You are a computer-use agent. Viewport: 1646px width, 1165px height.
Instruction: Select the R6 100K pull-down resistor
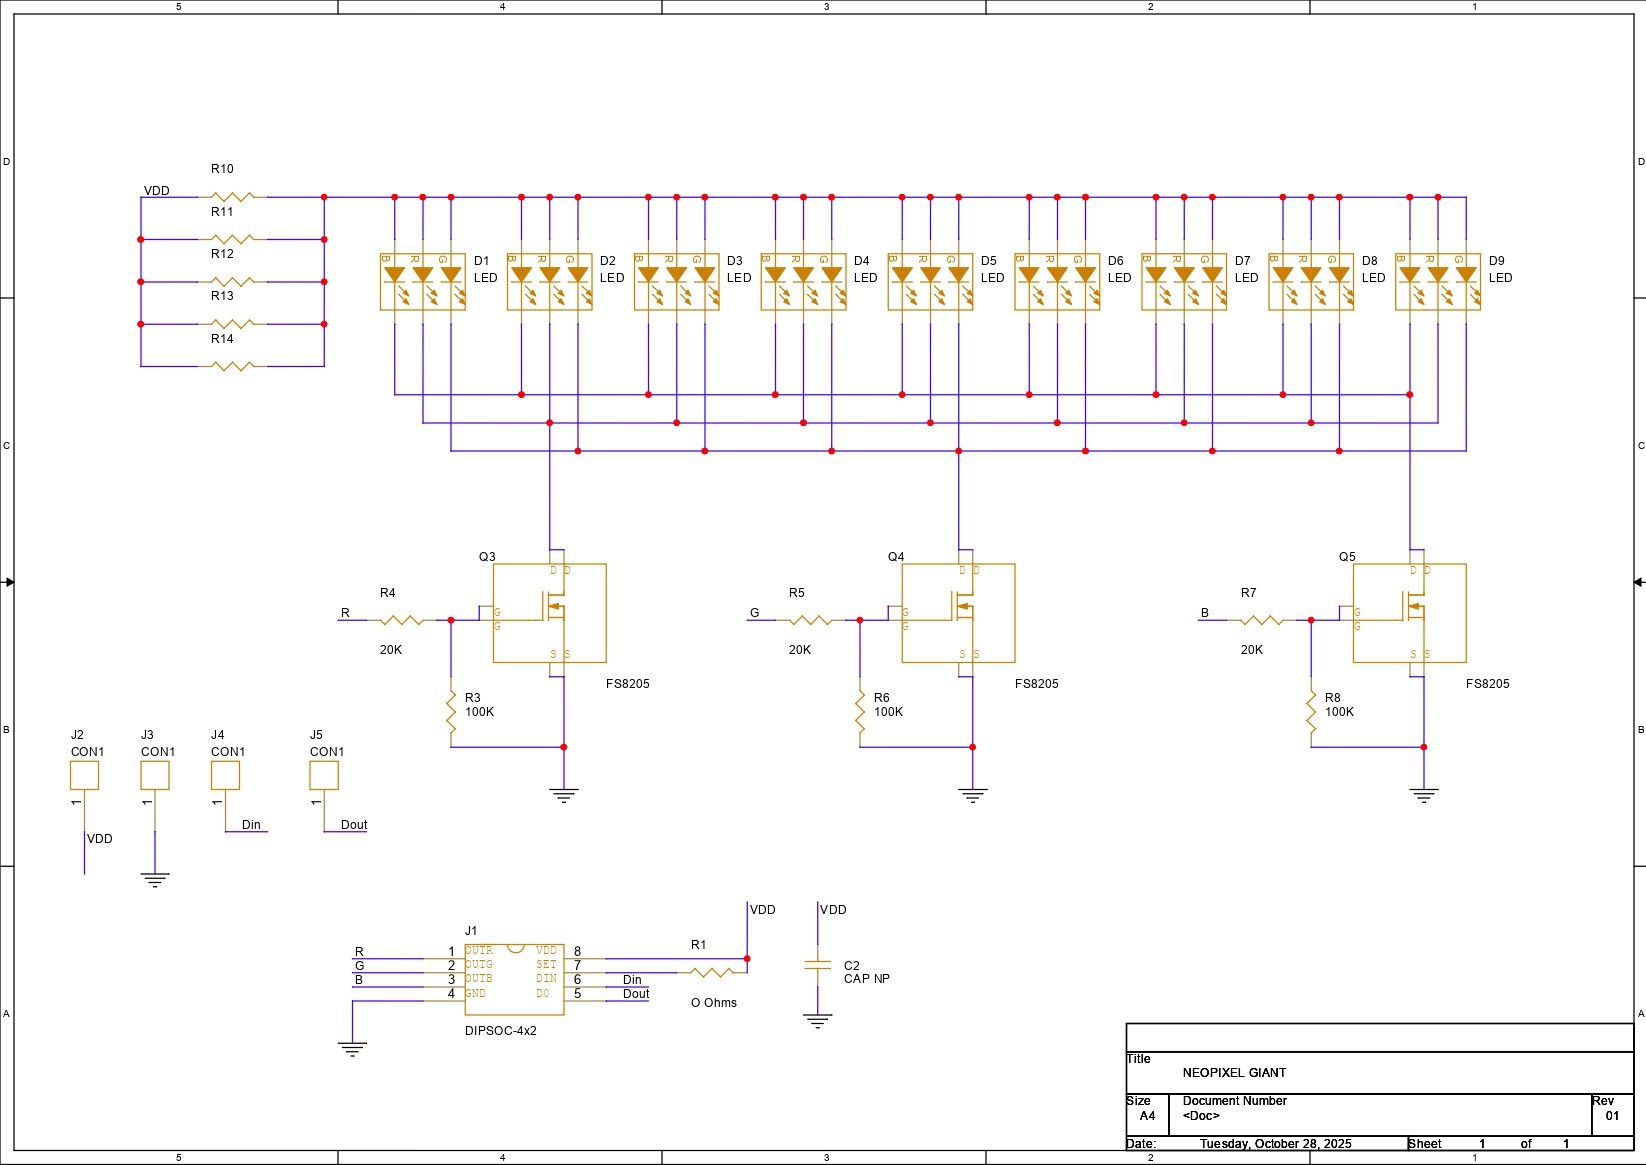point(860,706)
